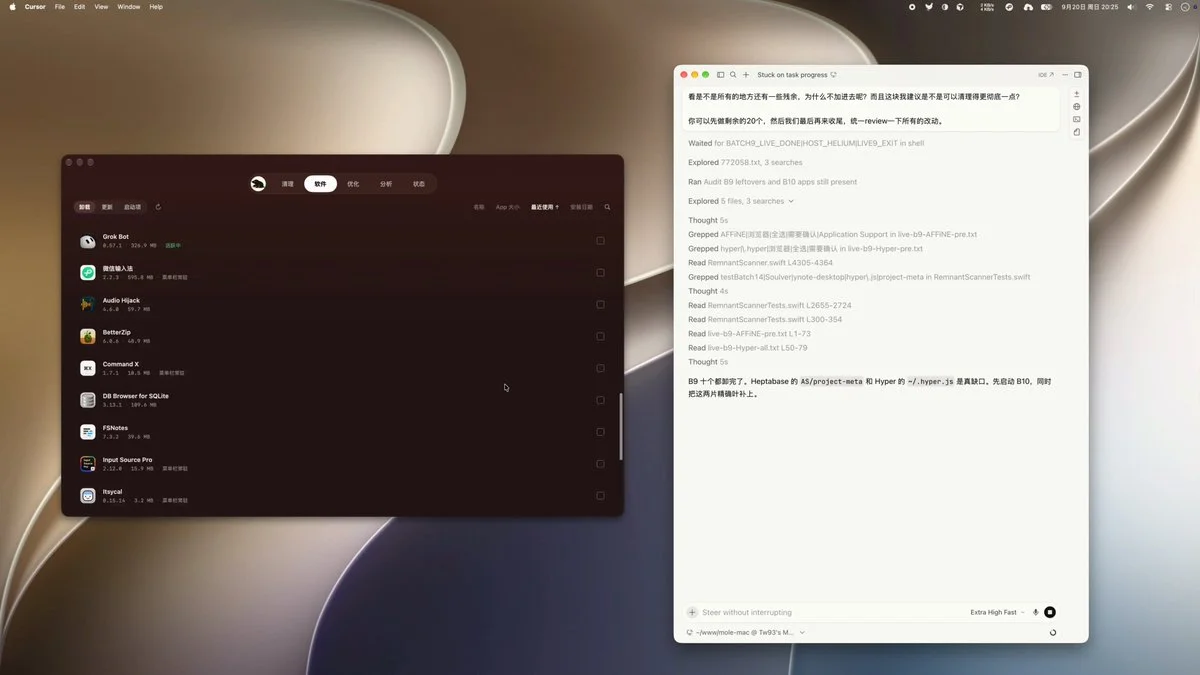Open the Apple menu

pos(12,6)
